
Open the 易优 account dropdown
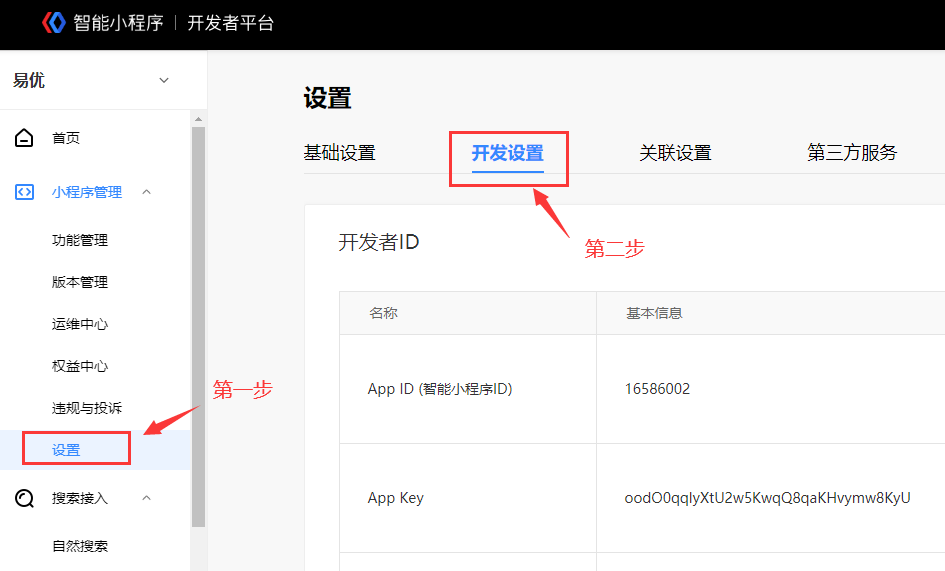164,81
